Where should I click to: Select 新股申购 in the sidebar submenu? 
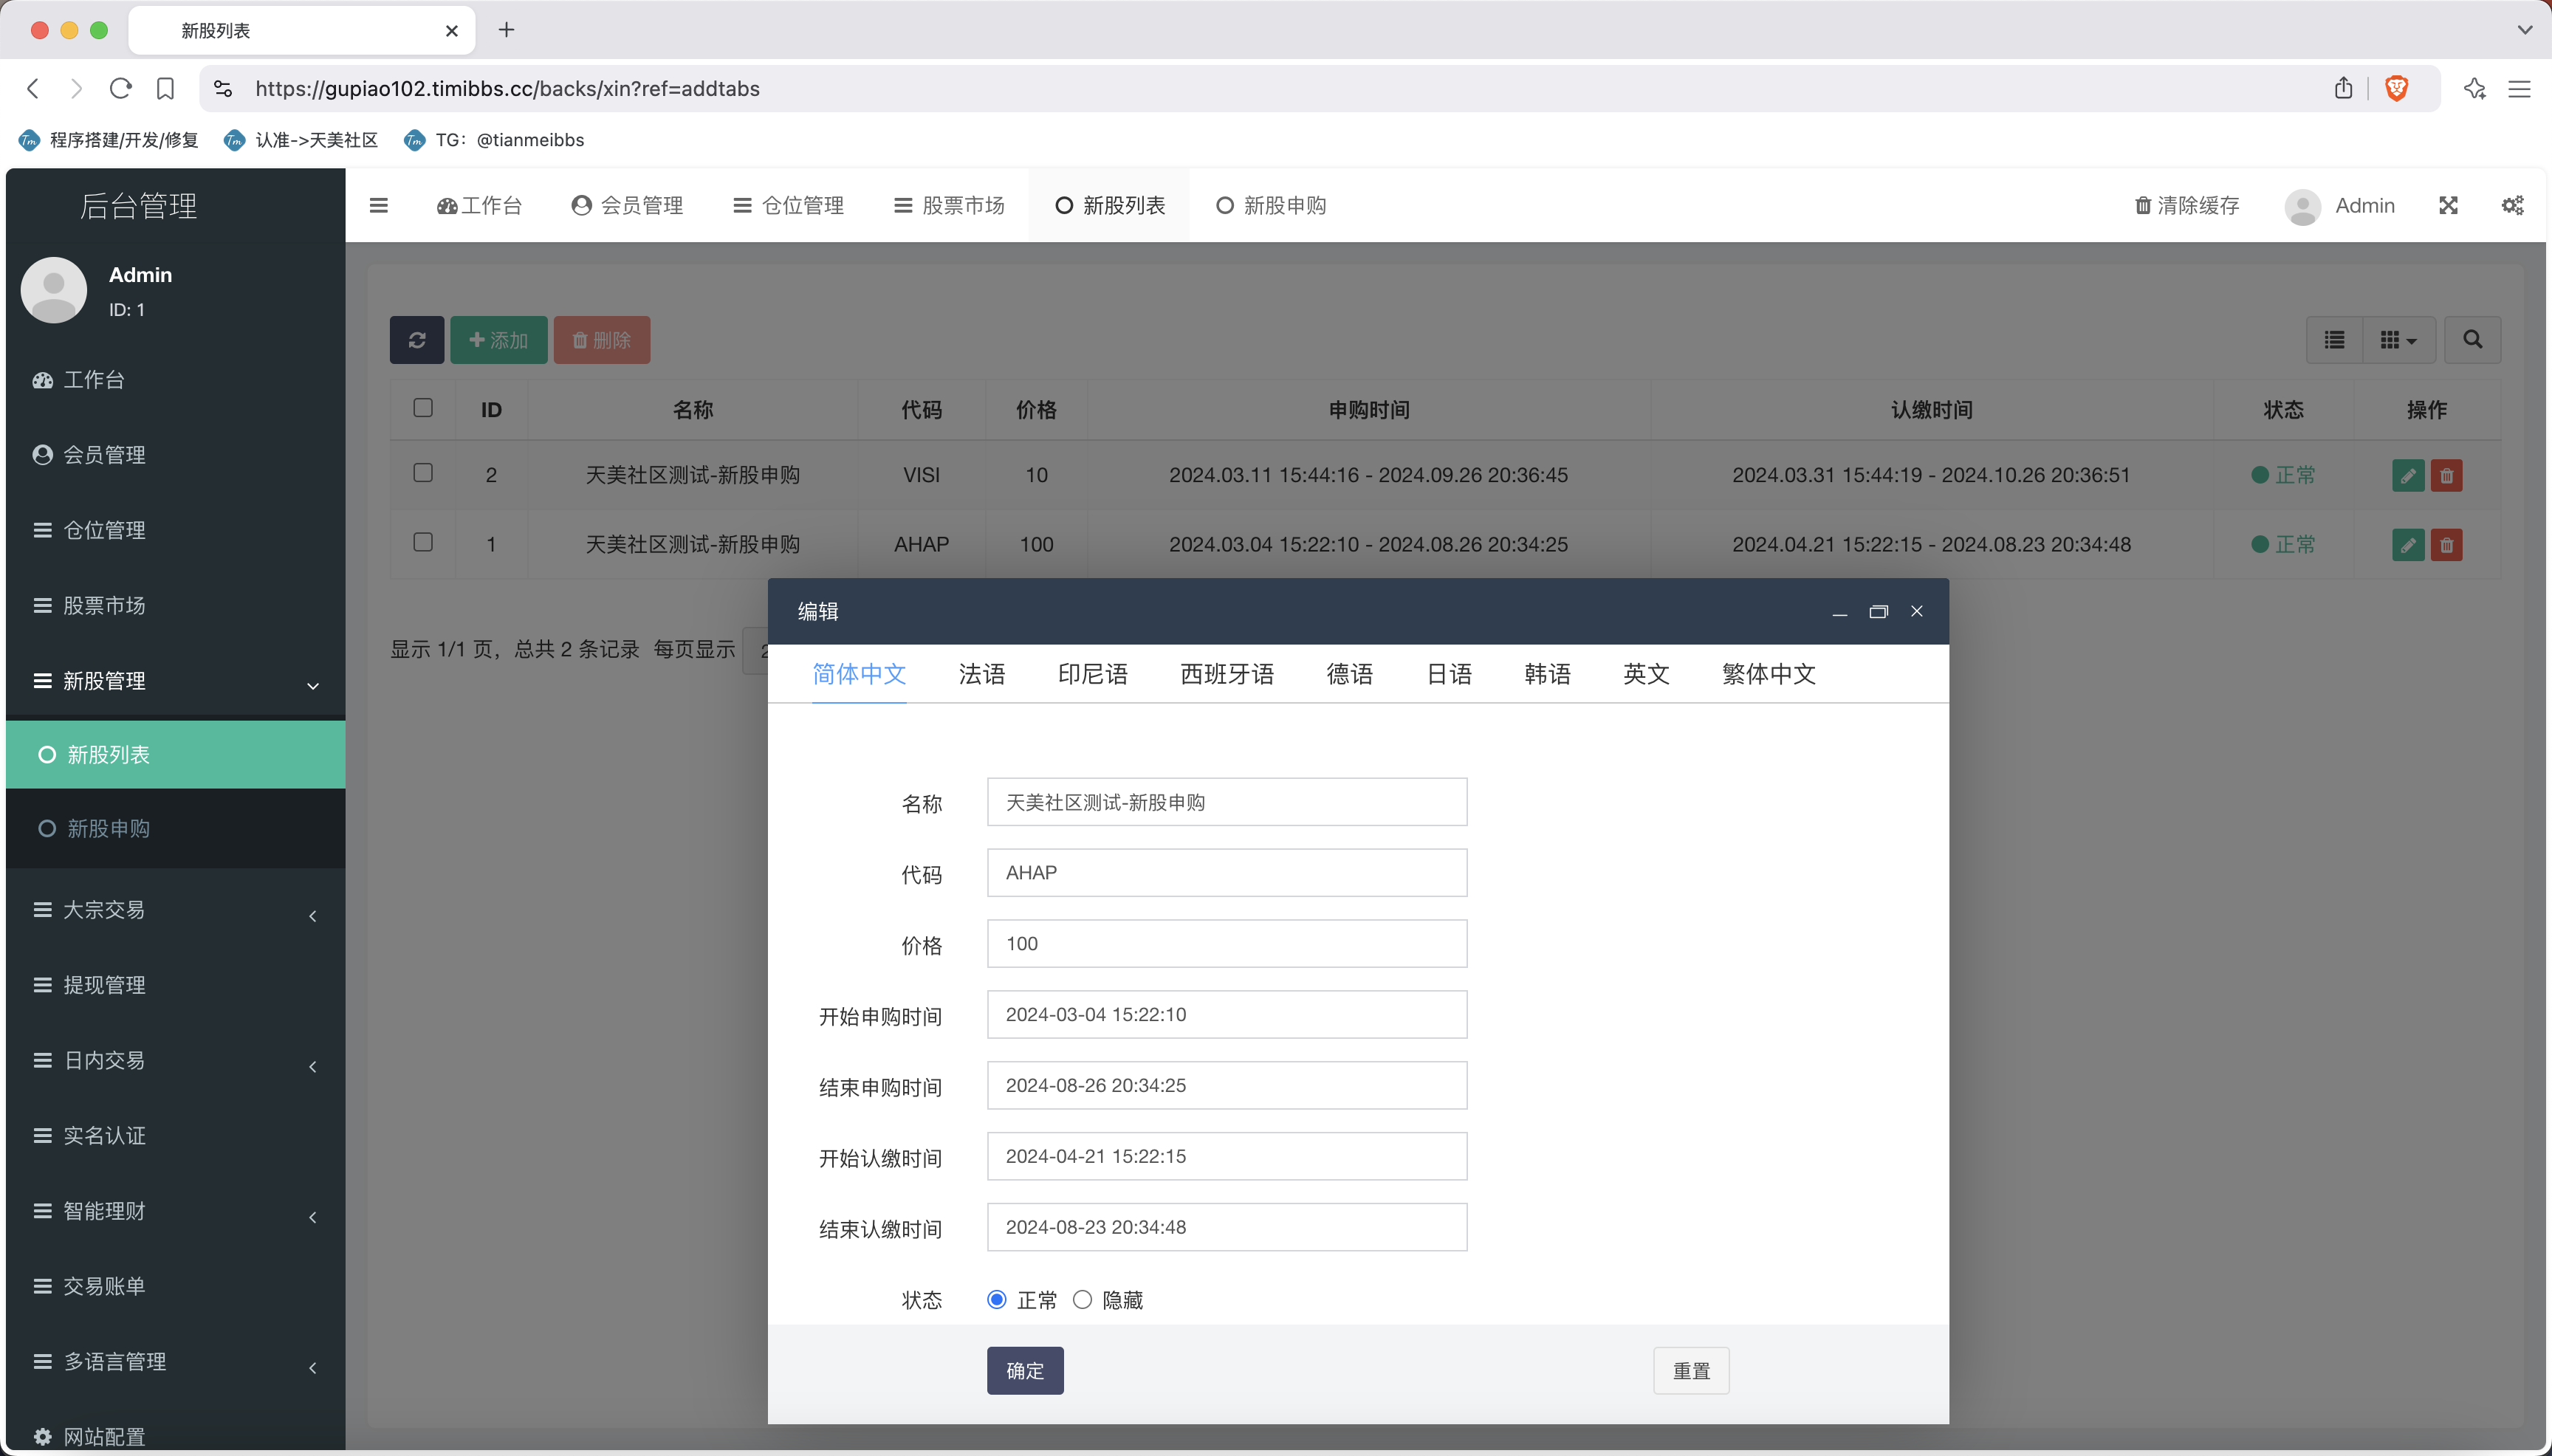tap(175, 829)
